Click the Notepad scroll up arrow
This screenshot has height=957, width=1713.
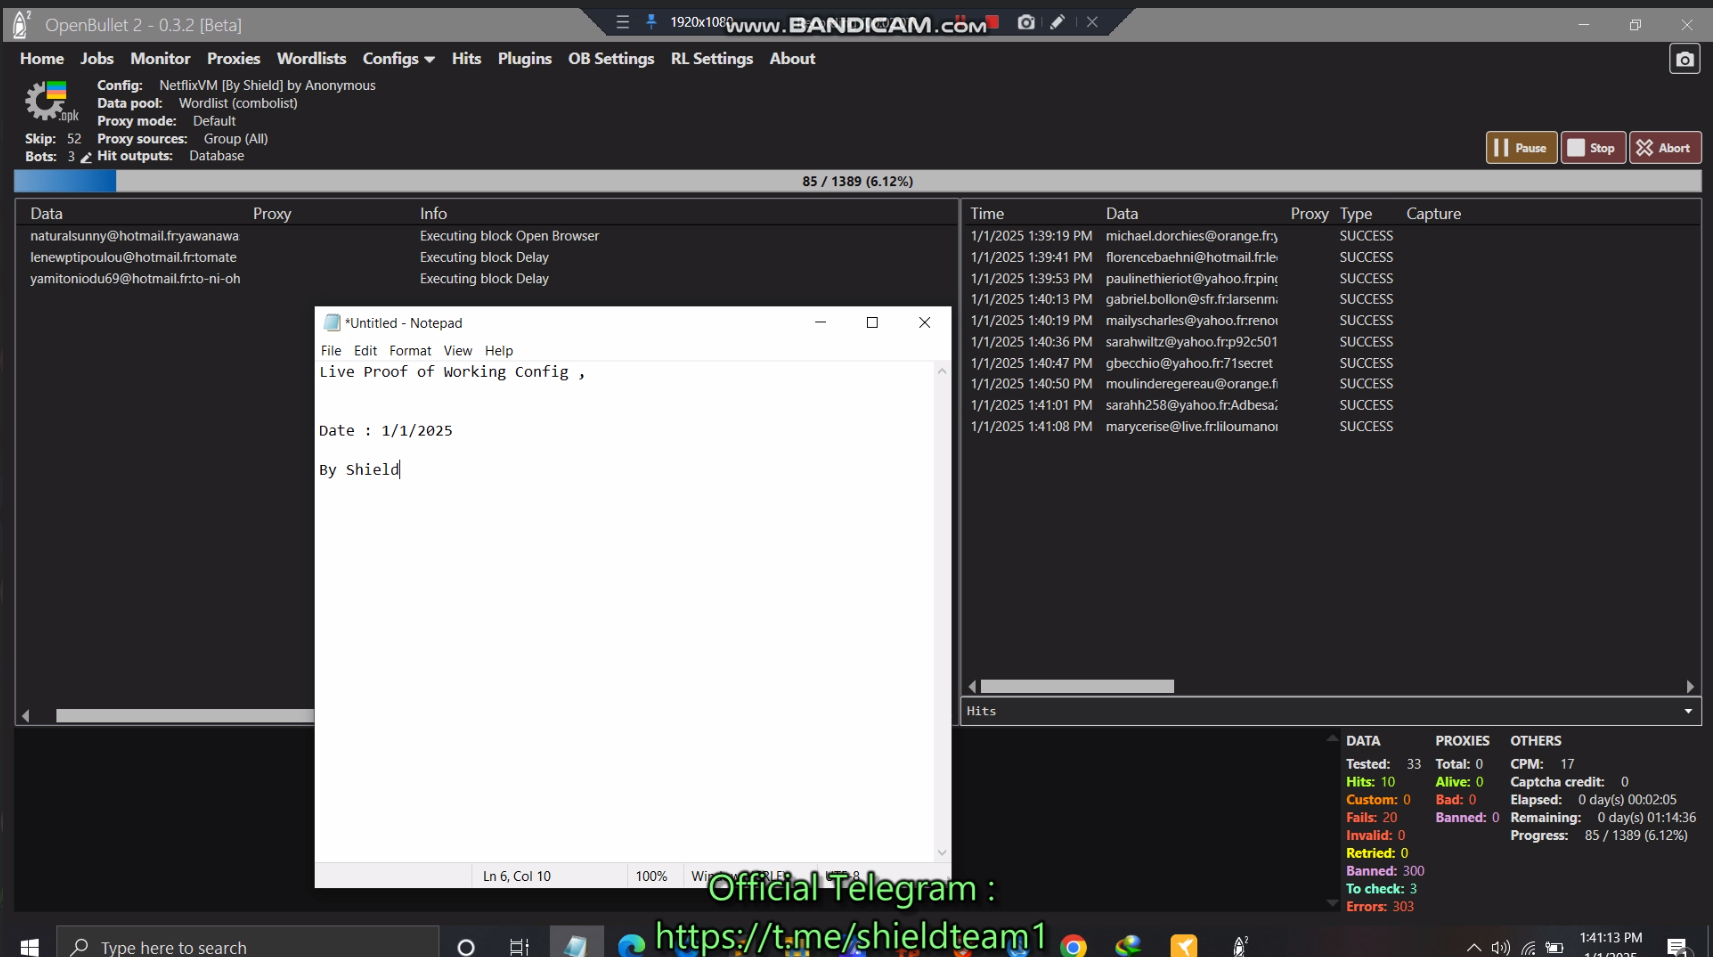point(941,371)
